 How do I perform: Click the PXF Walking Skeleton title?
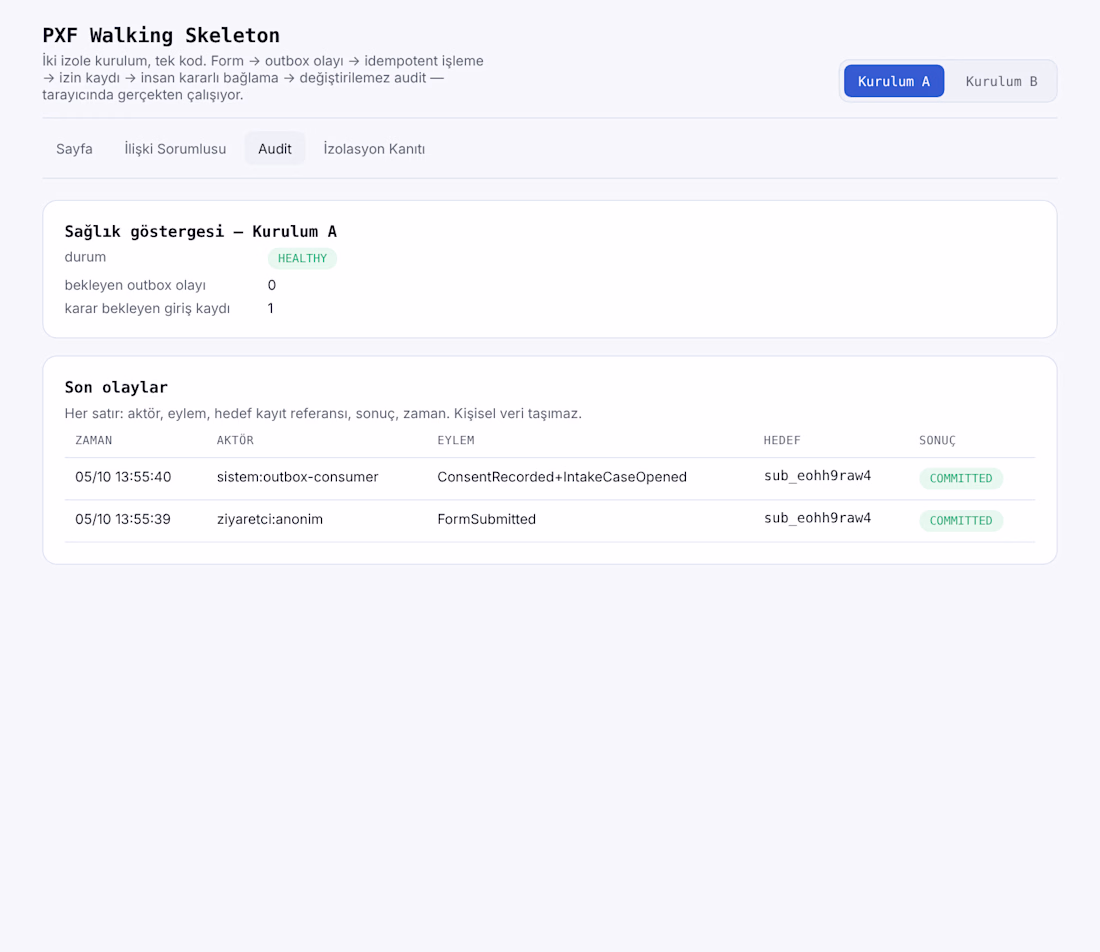(x=161, y=35)
